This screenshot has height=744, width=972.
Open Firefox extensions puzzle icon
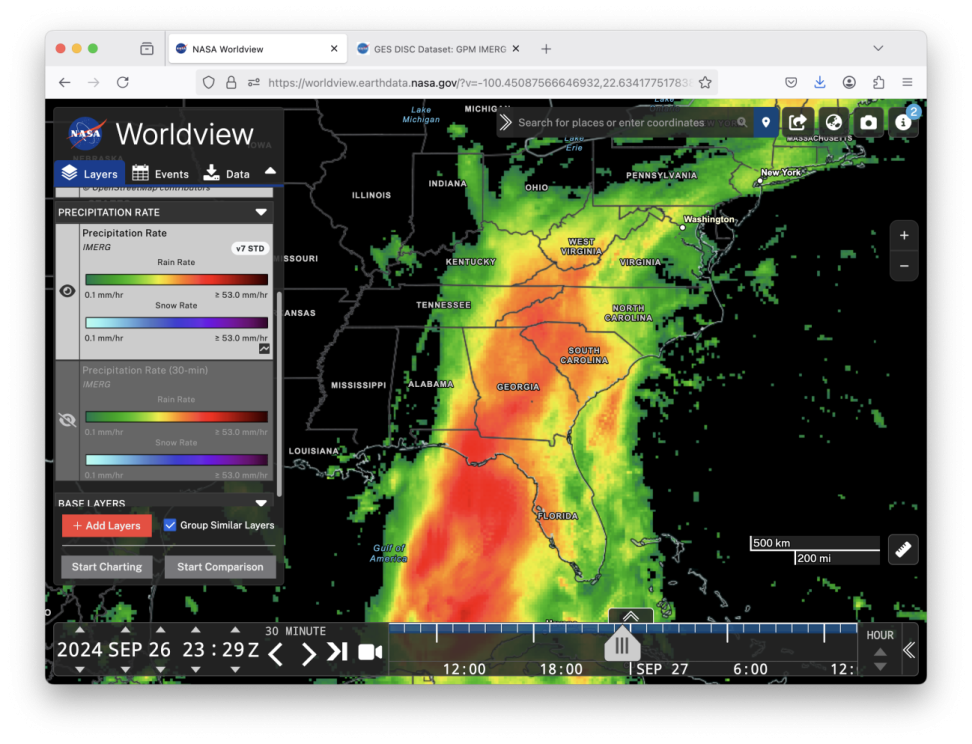pyautogui.click(x=878, y=82)
